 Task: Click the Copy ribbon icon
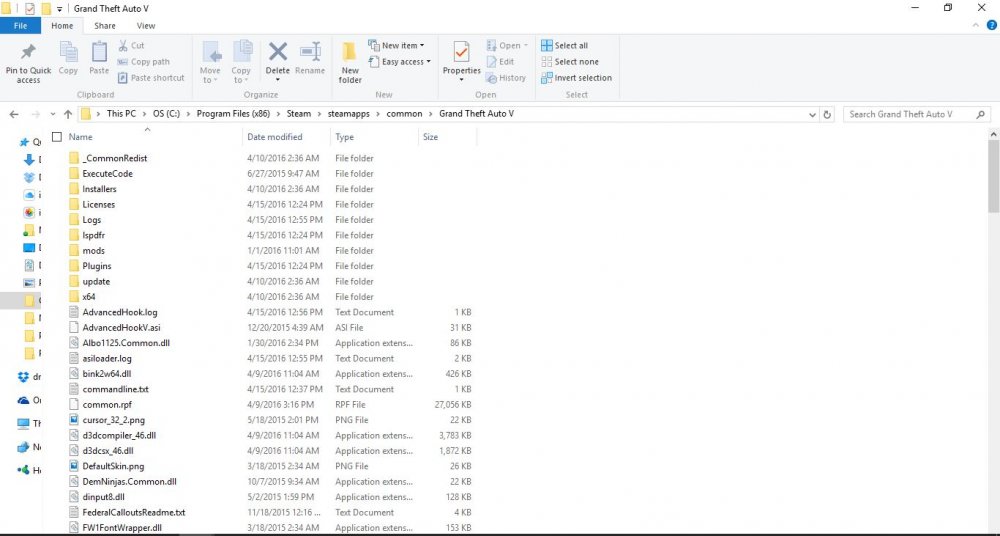68,52
